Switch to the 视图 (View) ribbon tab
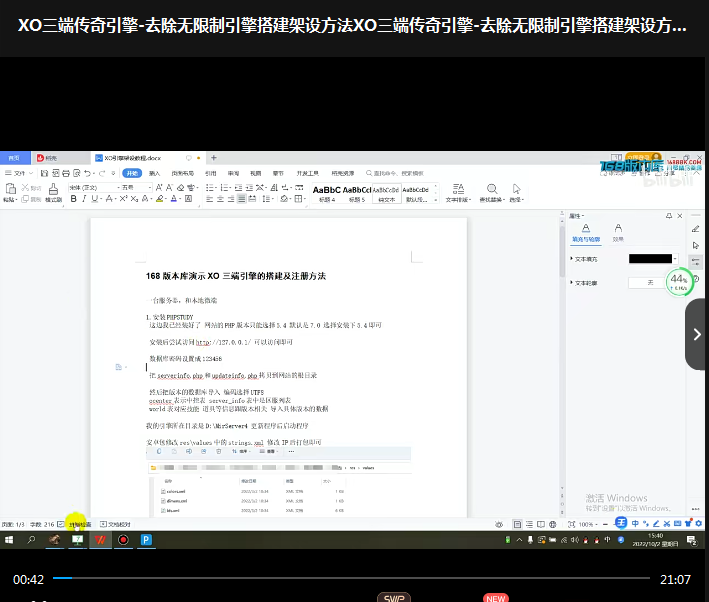Screen dimensions: 709x602 (x=256, y=173)
